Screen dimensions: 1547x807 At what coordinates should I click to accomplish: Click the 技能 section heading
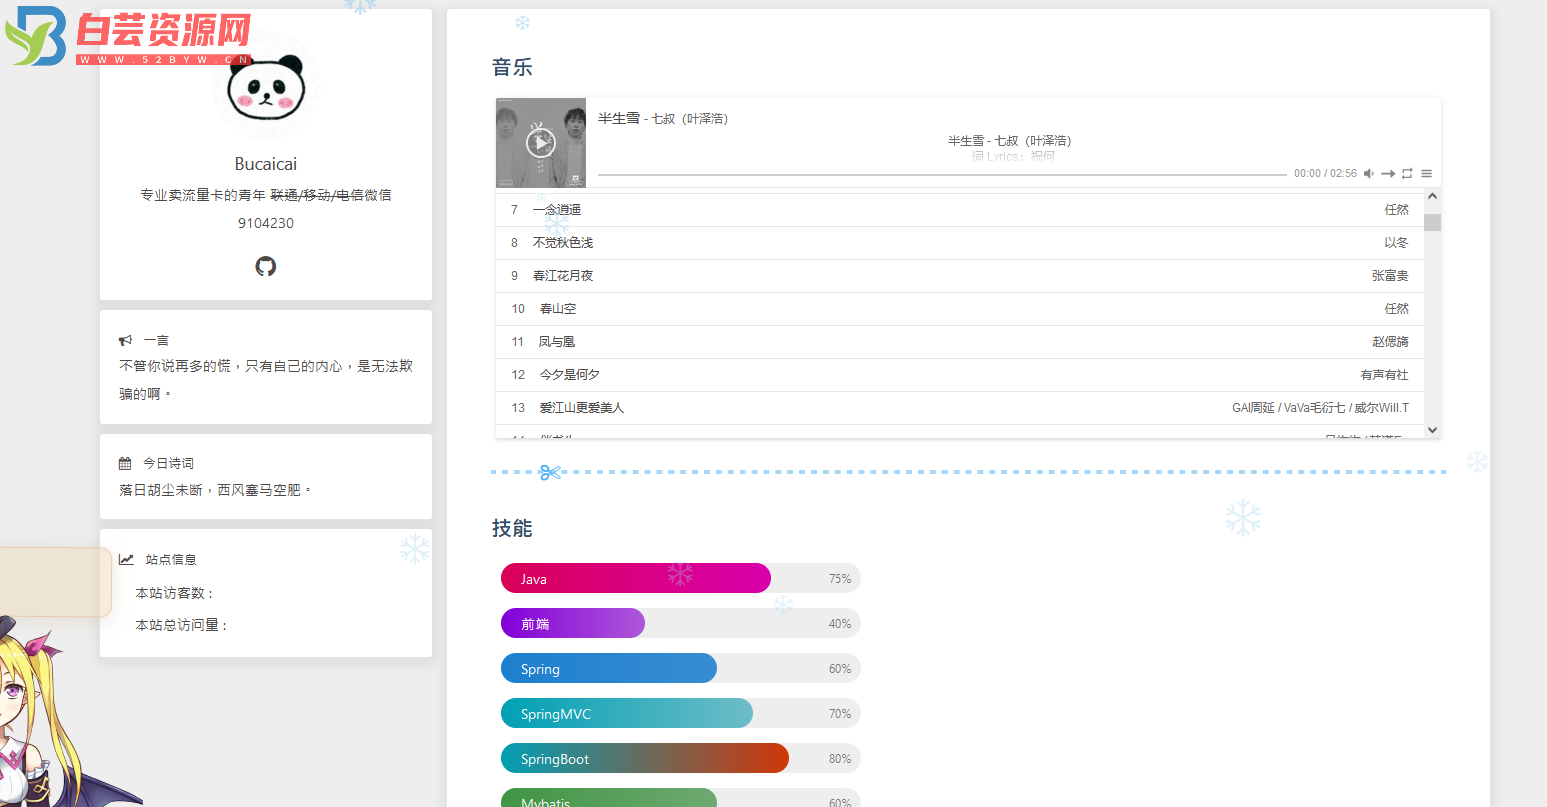[512, 528]
